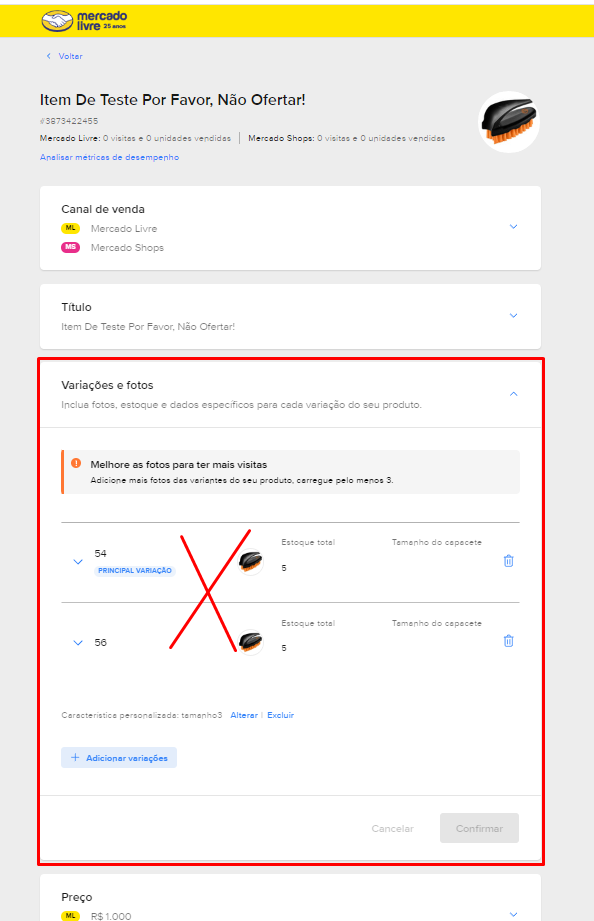Expand variation 54 details
This screenshot has height=921, width=594.
coord(78,562)
